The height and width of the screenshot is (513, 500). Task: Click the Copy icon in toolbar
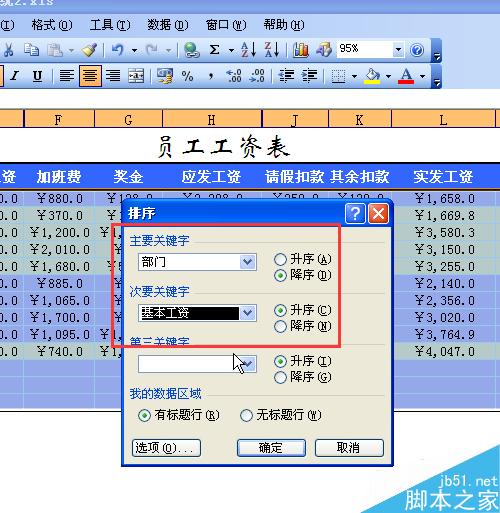point(32,50)
